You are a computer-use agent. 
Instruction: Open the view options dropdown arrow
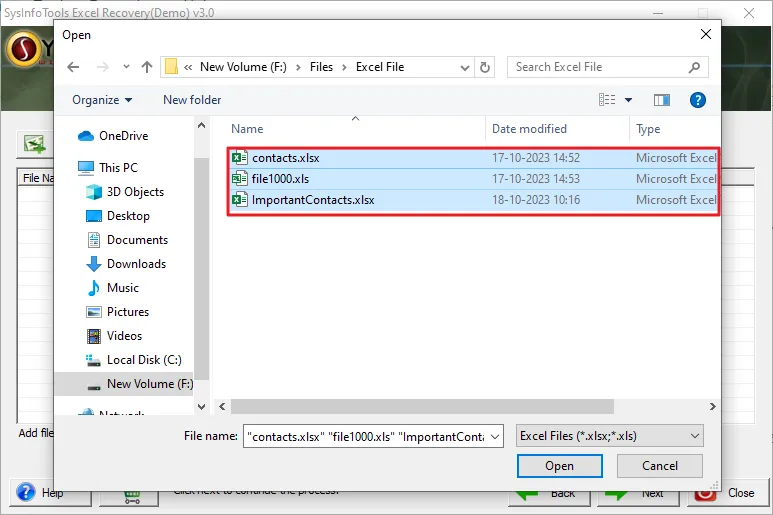[x=629, y=100]
